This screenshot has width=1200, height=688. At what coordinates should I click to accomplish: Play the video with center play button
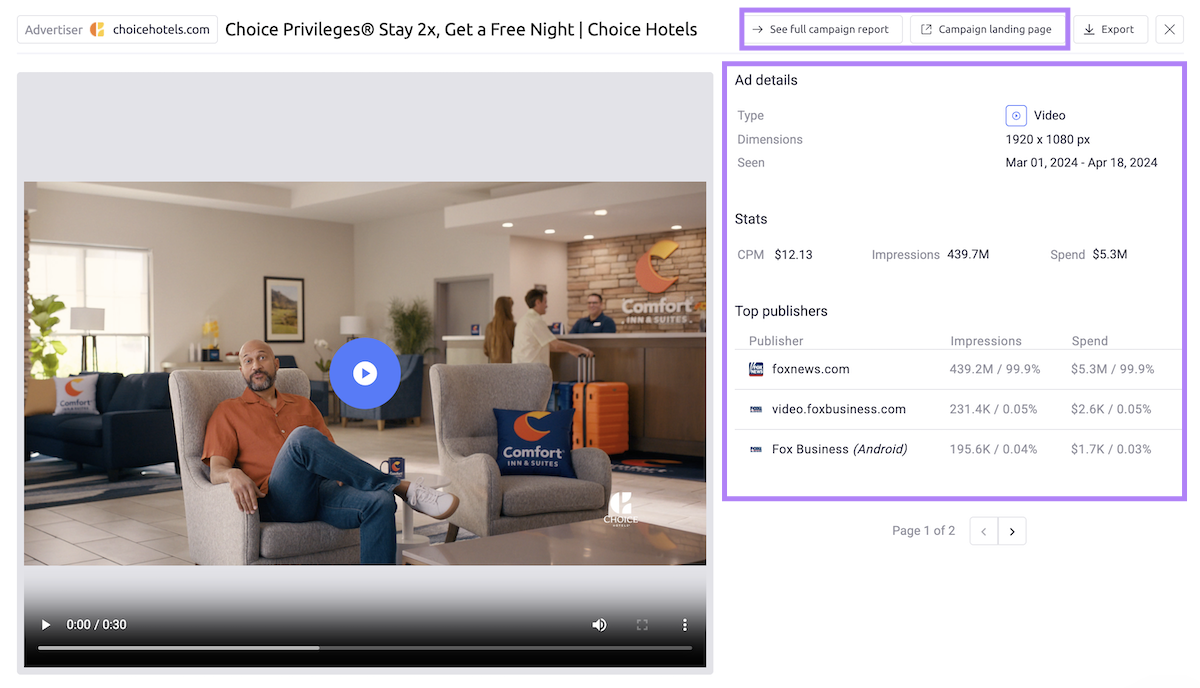click(x=365, y=373)
